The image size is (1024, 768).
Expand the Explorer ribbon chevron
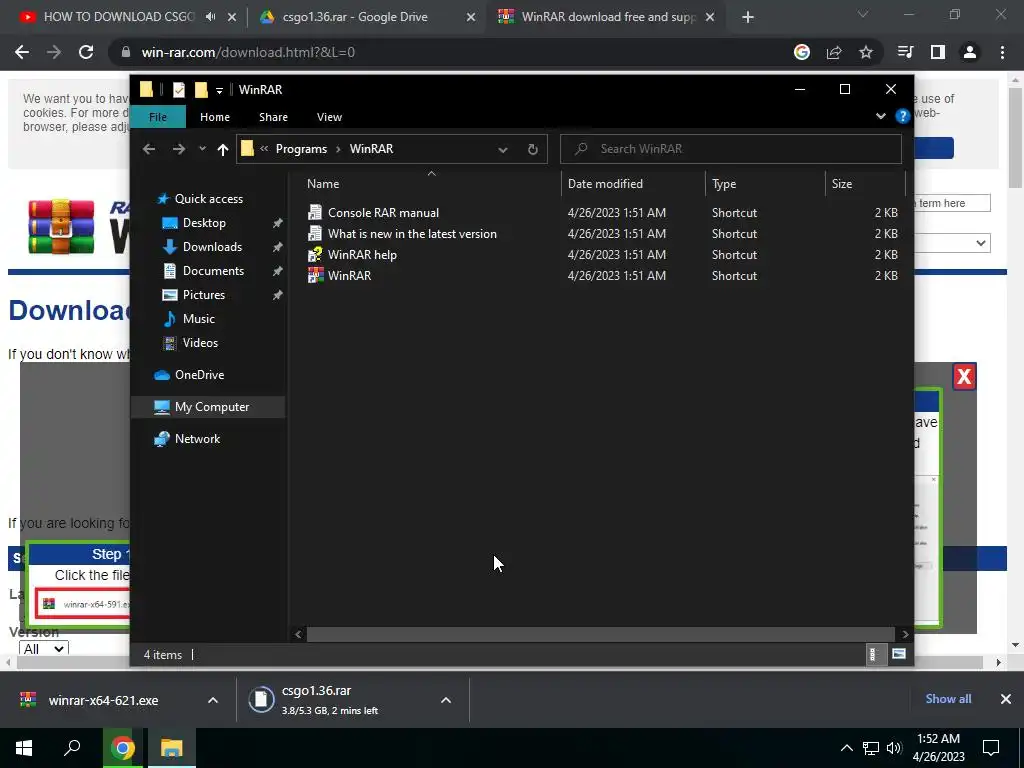pos(881,116)
